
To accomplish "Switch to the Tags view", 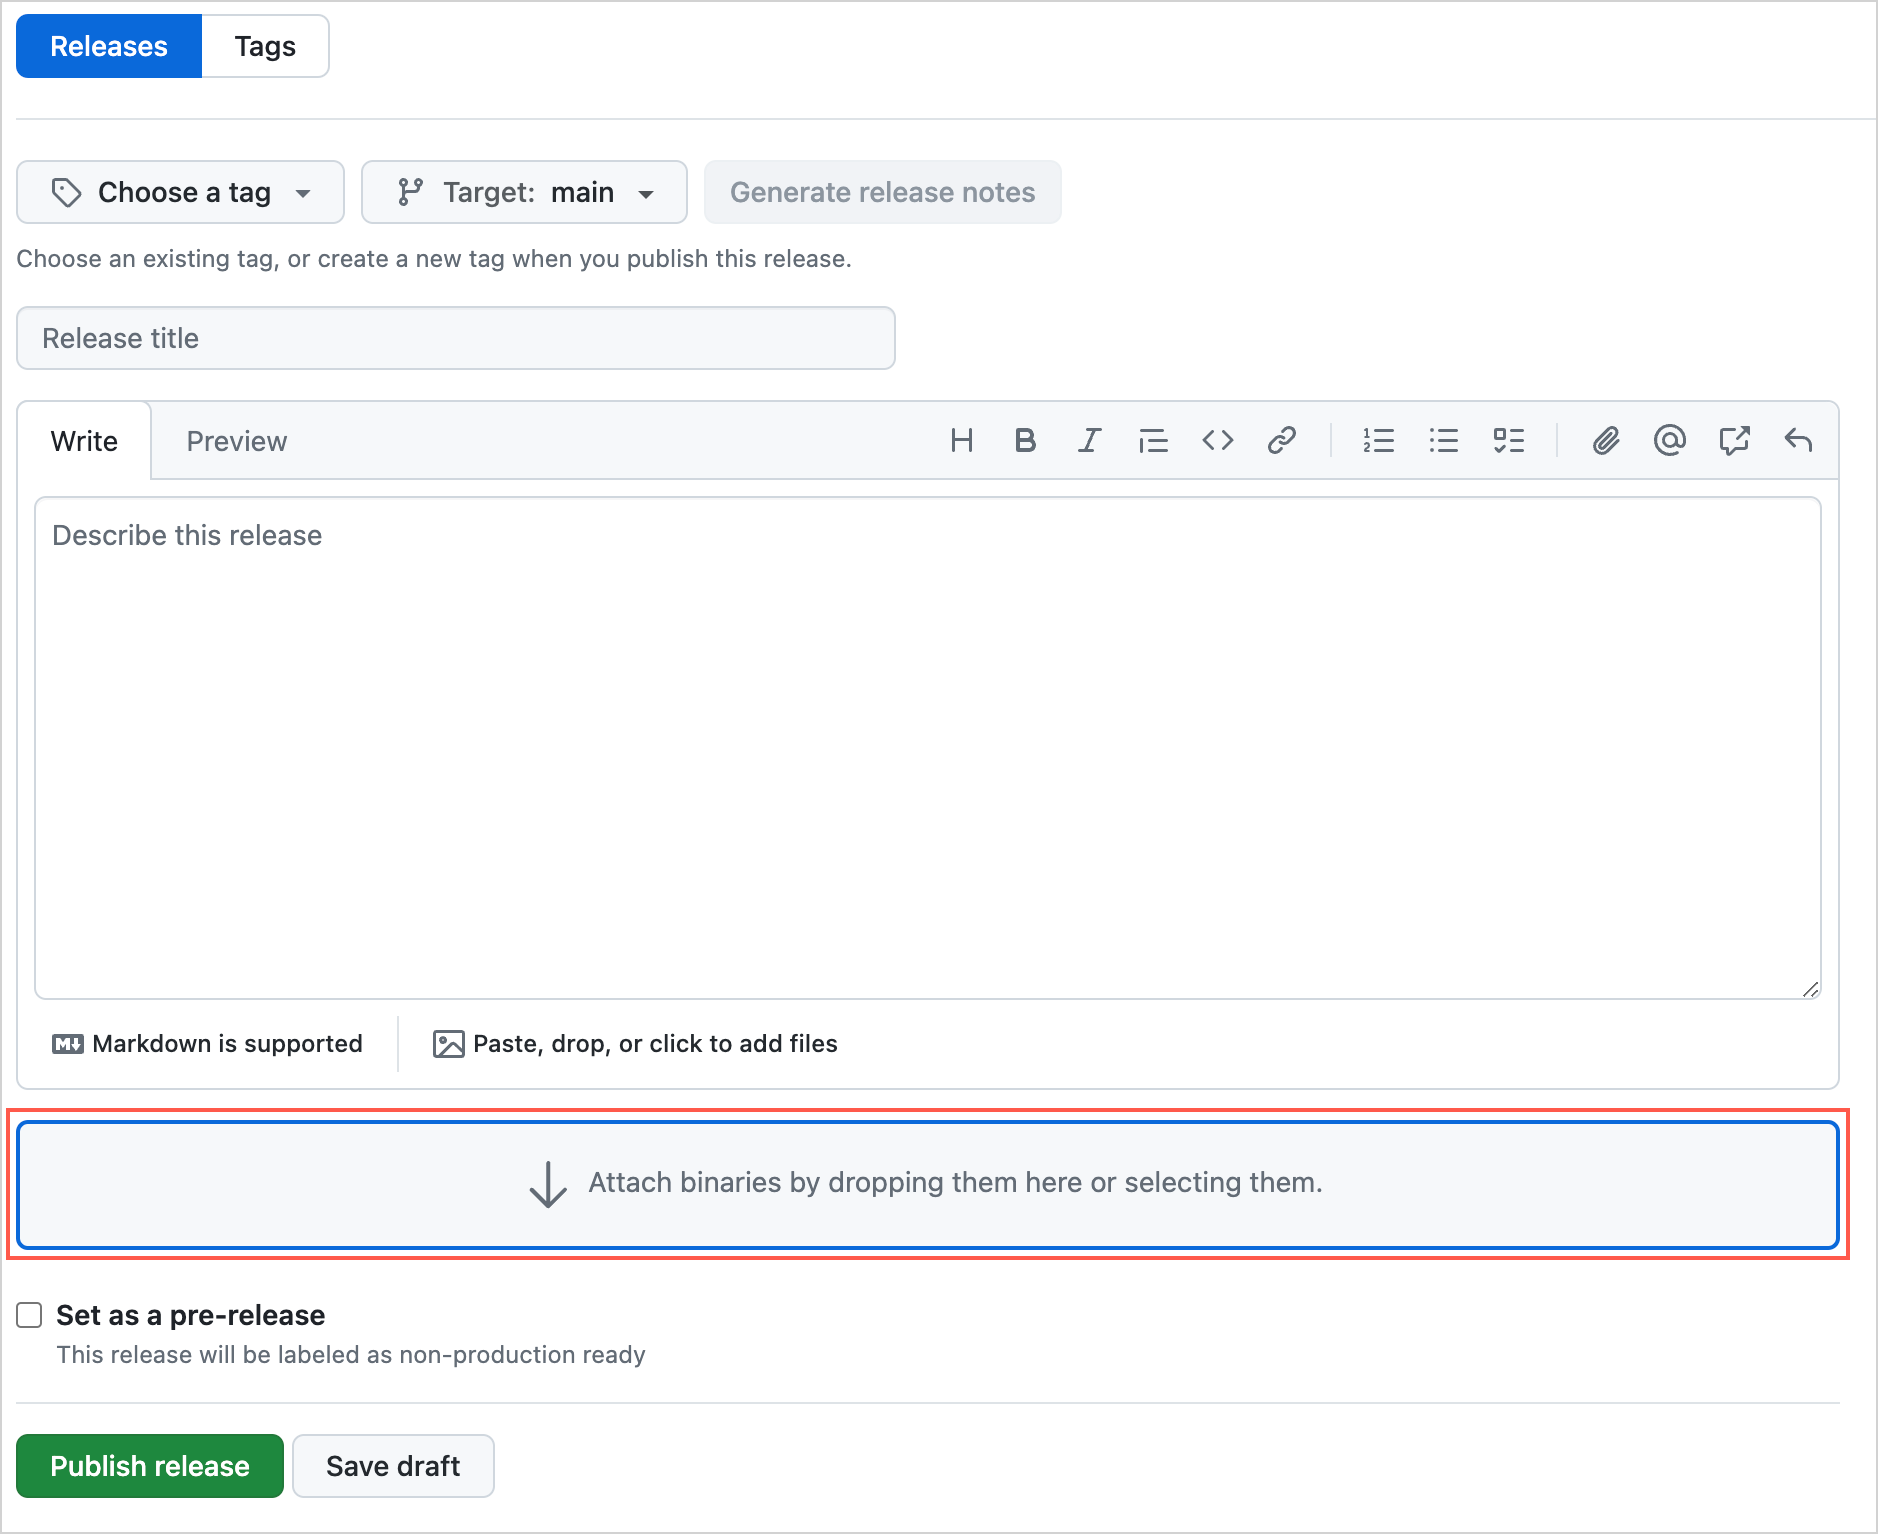I will click(264, 46).
